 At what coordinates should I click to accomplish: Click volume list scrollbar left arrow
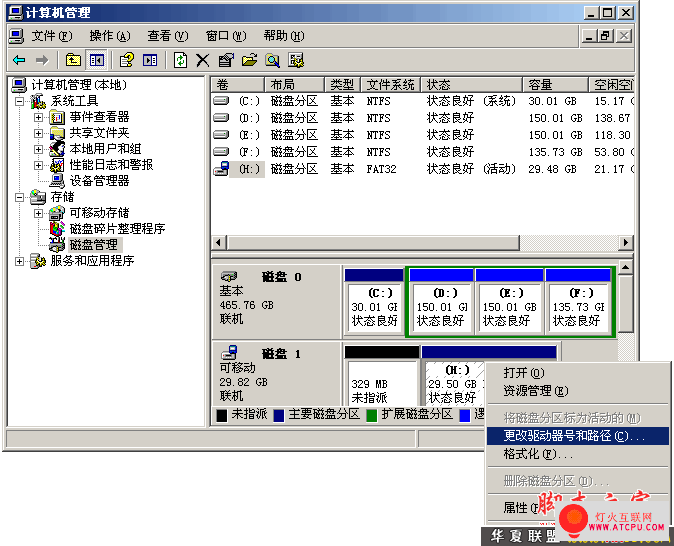[218, 242]
